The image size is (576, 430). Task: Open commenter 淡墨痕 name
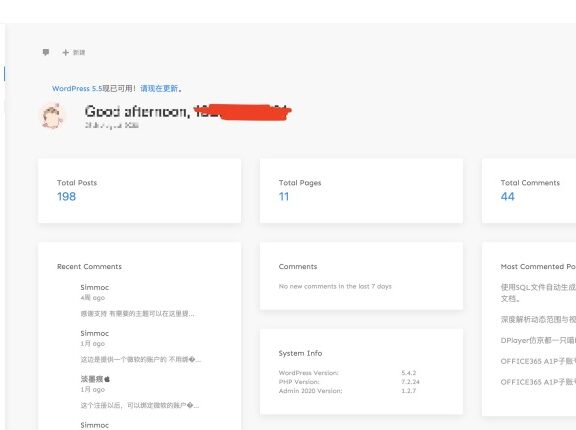pyautogui.click(x=95, y=379)
